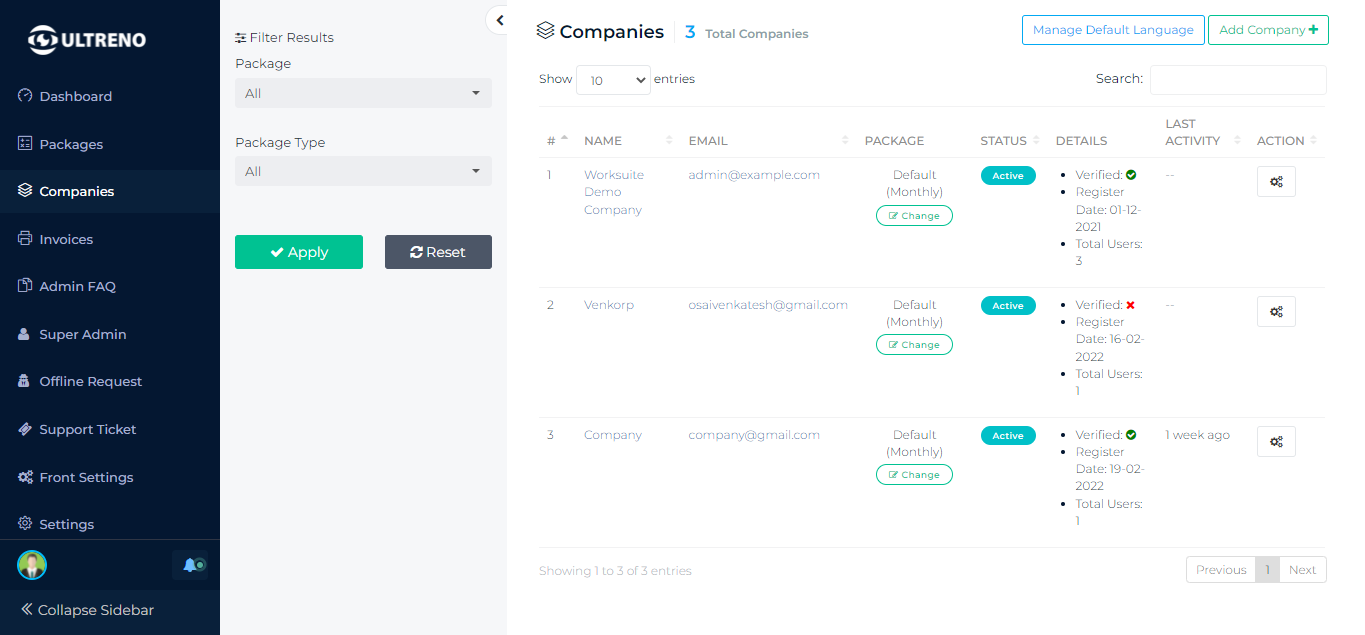
Task: Open the Dashboard sidebar icon
Action: tap(24, 96)
